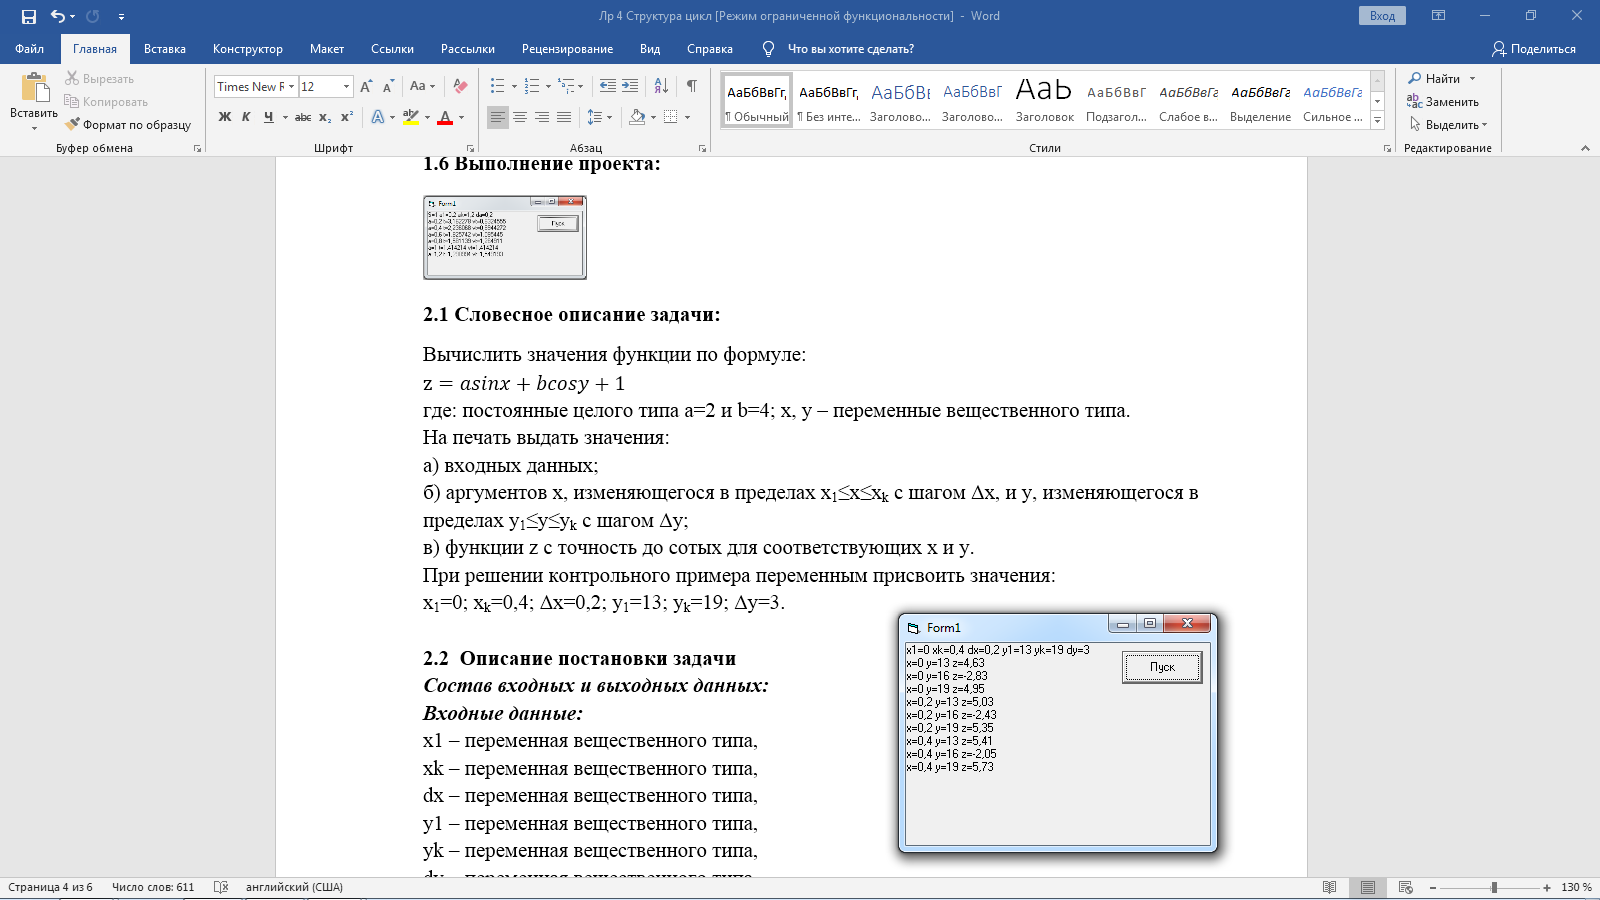Click Заменить to replace text
Screen dimensions: 1600x900
[x=1443, y=102]
